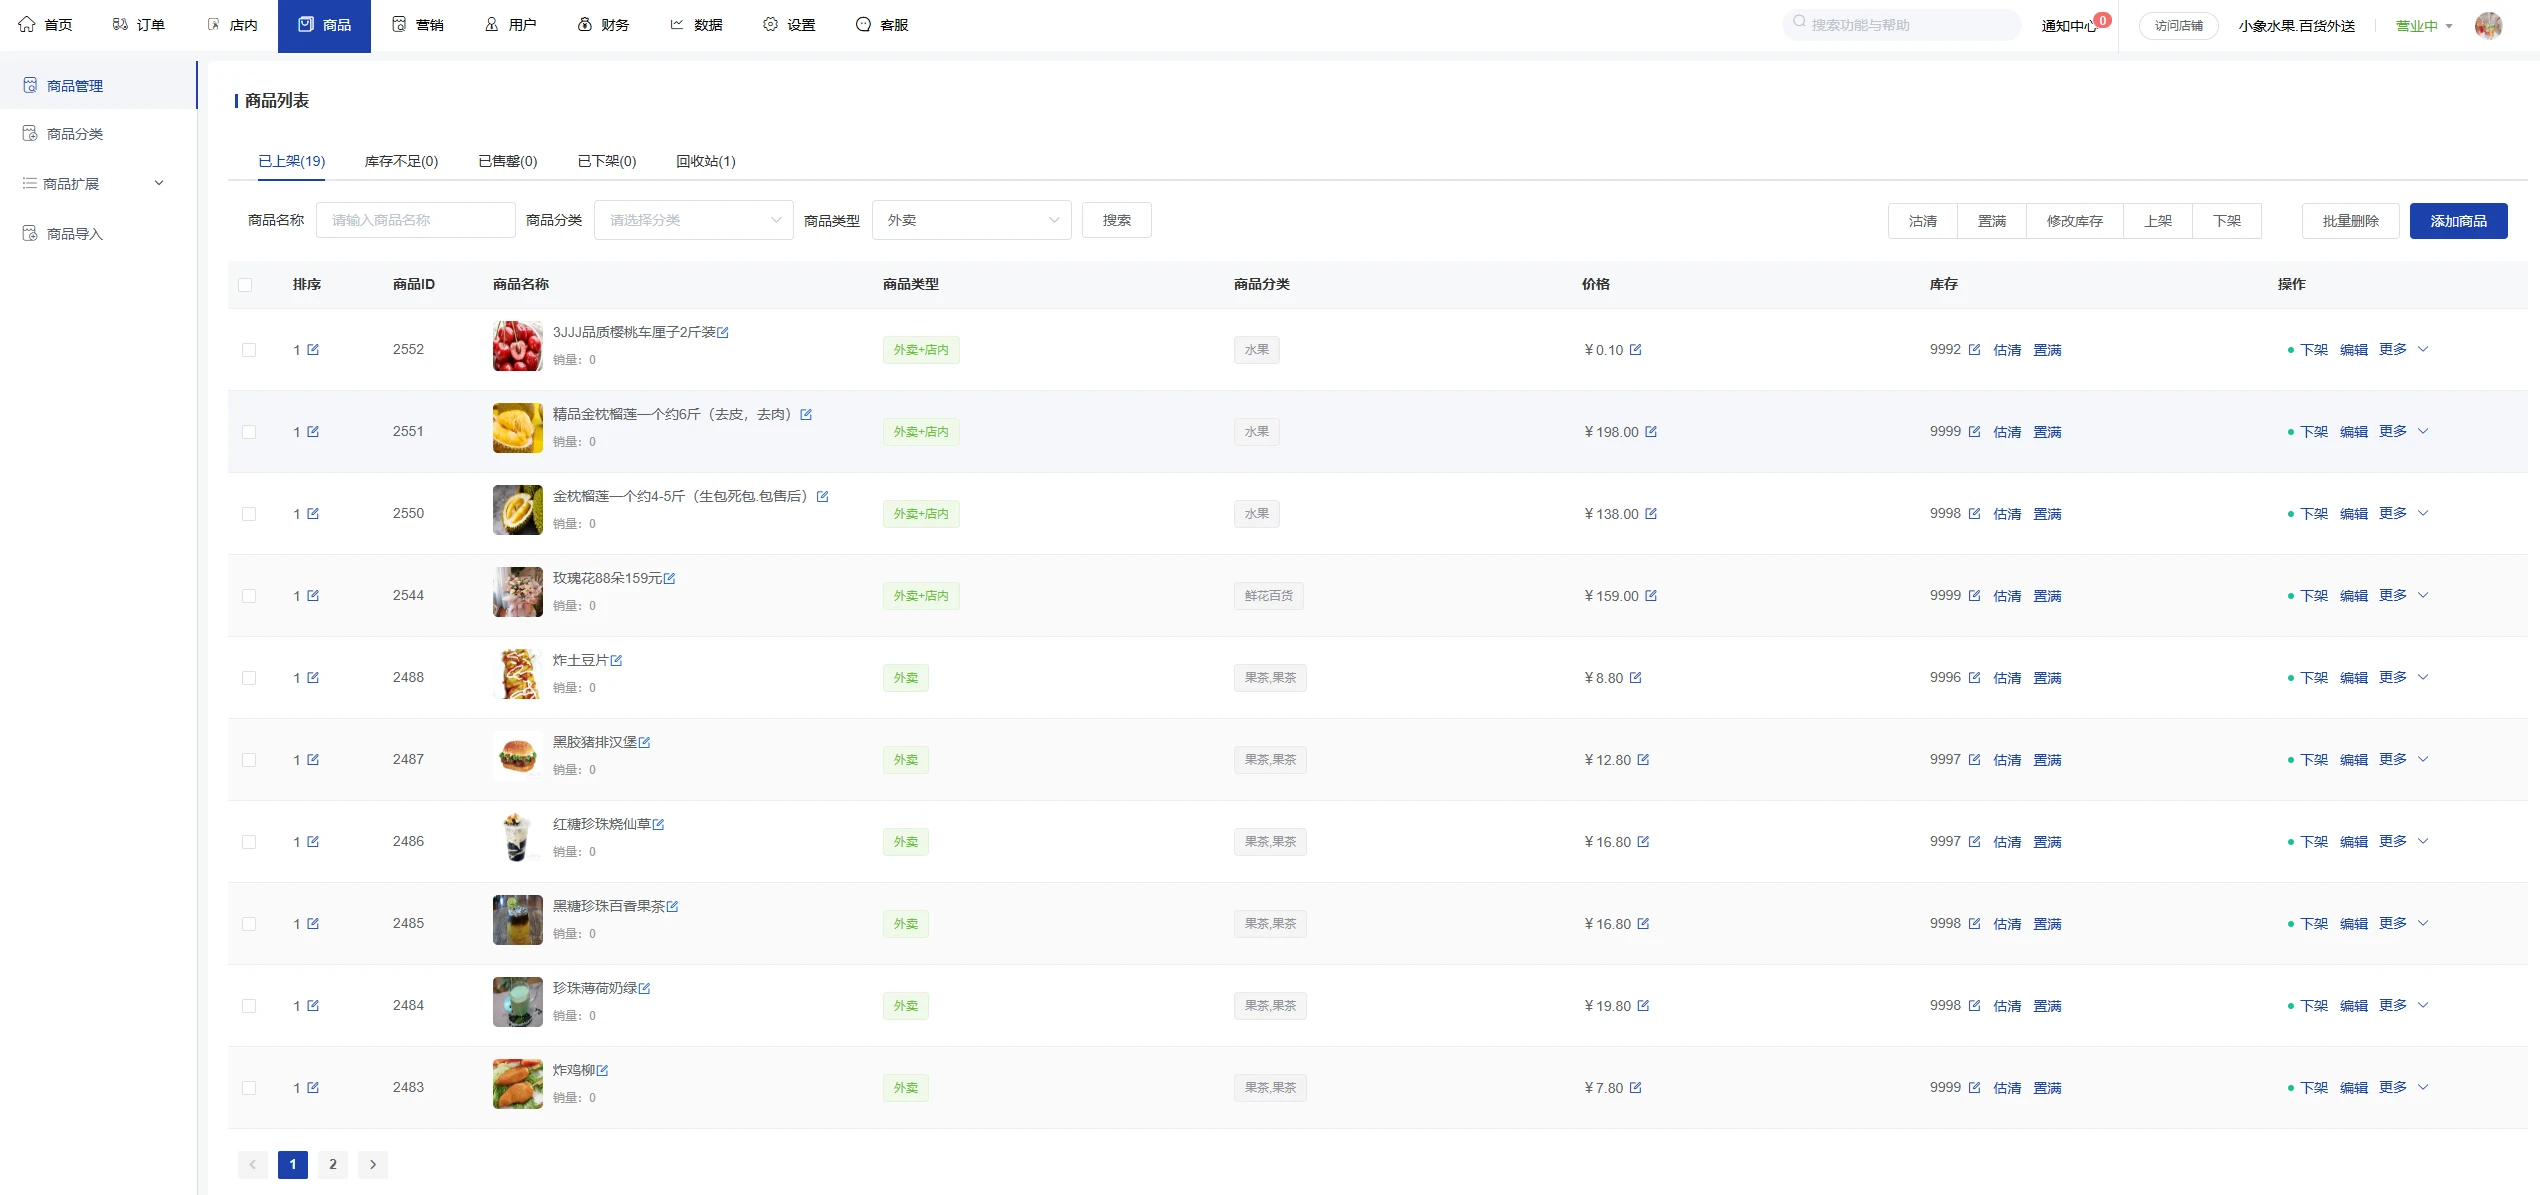Open the 通知中心 notification center

[2068, 25]
